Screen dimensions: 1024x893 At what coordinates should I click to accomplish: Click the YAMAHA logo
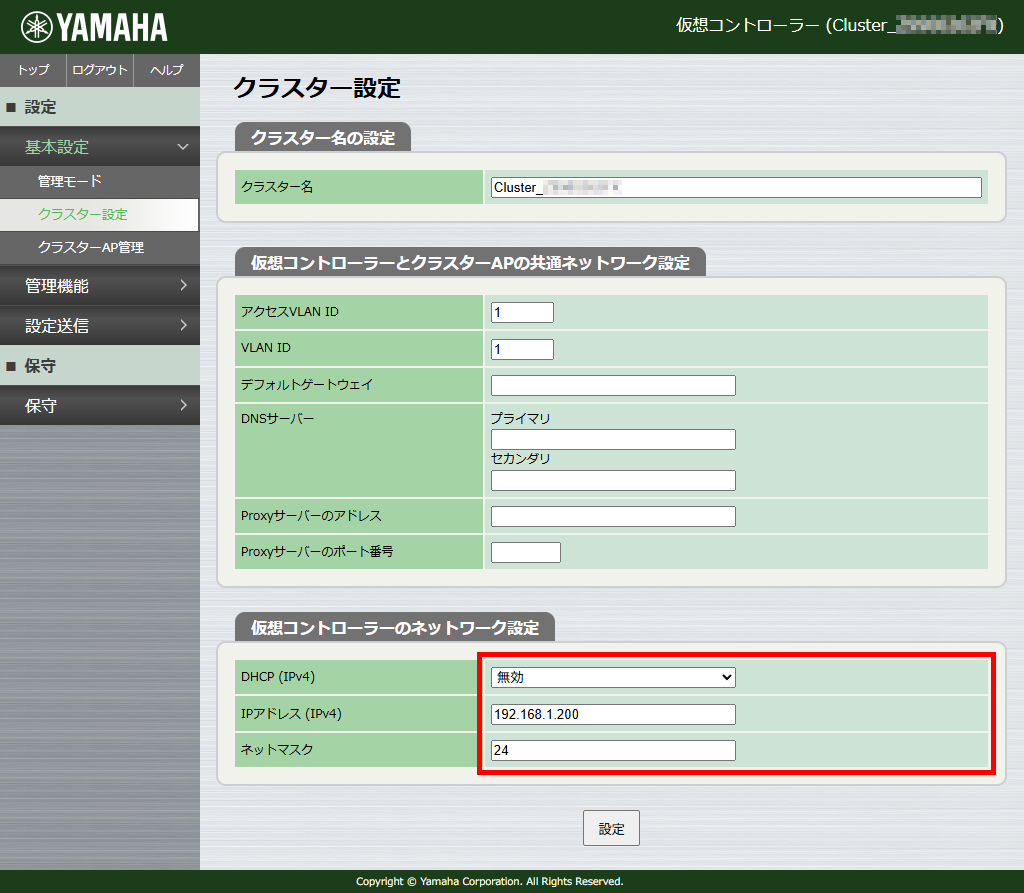(94, 27)
